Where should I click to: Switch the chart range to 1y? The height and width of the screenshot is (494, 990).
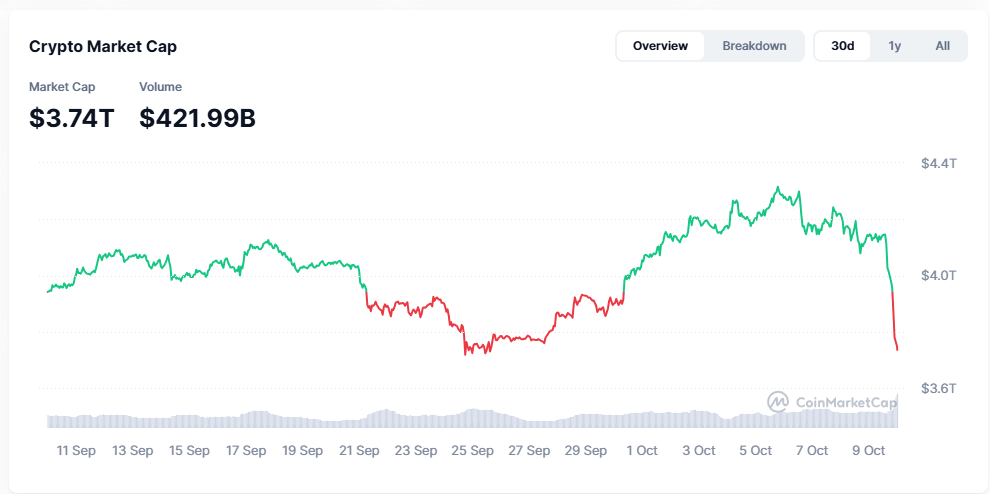(x=895, y=46)
